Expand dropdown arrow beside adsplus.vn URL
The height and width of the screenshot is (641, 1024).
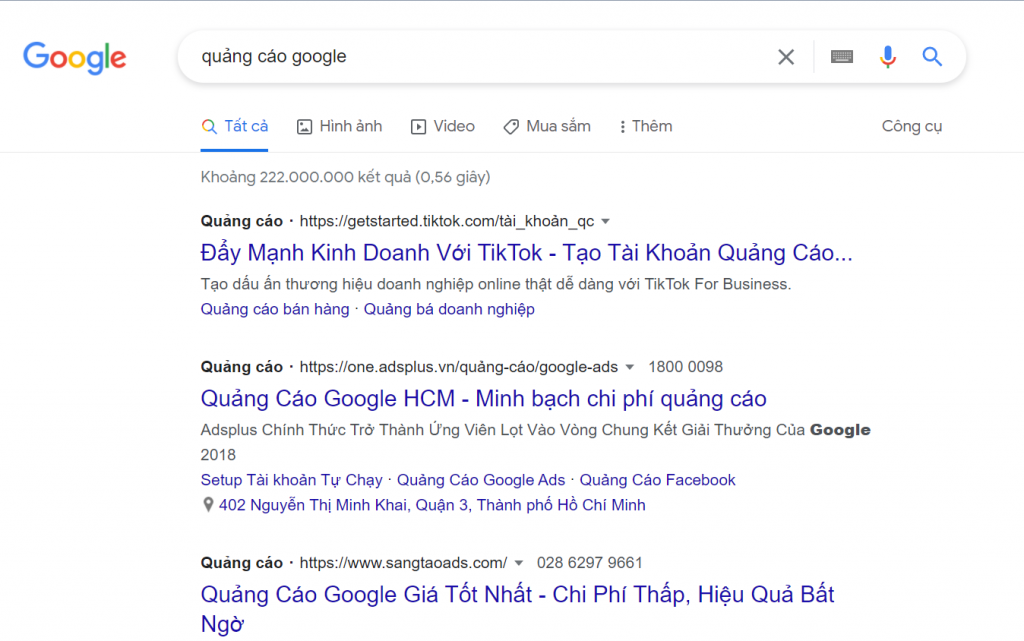630,367
